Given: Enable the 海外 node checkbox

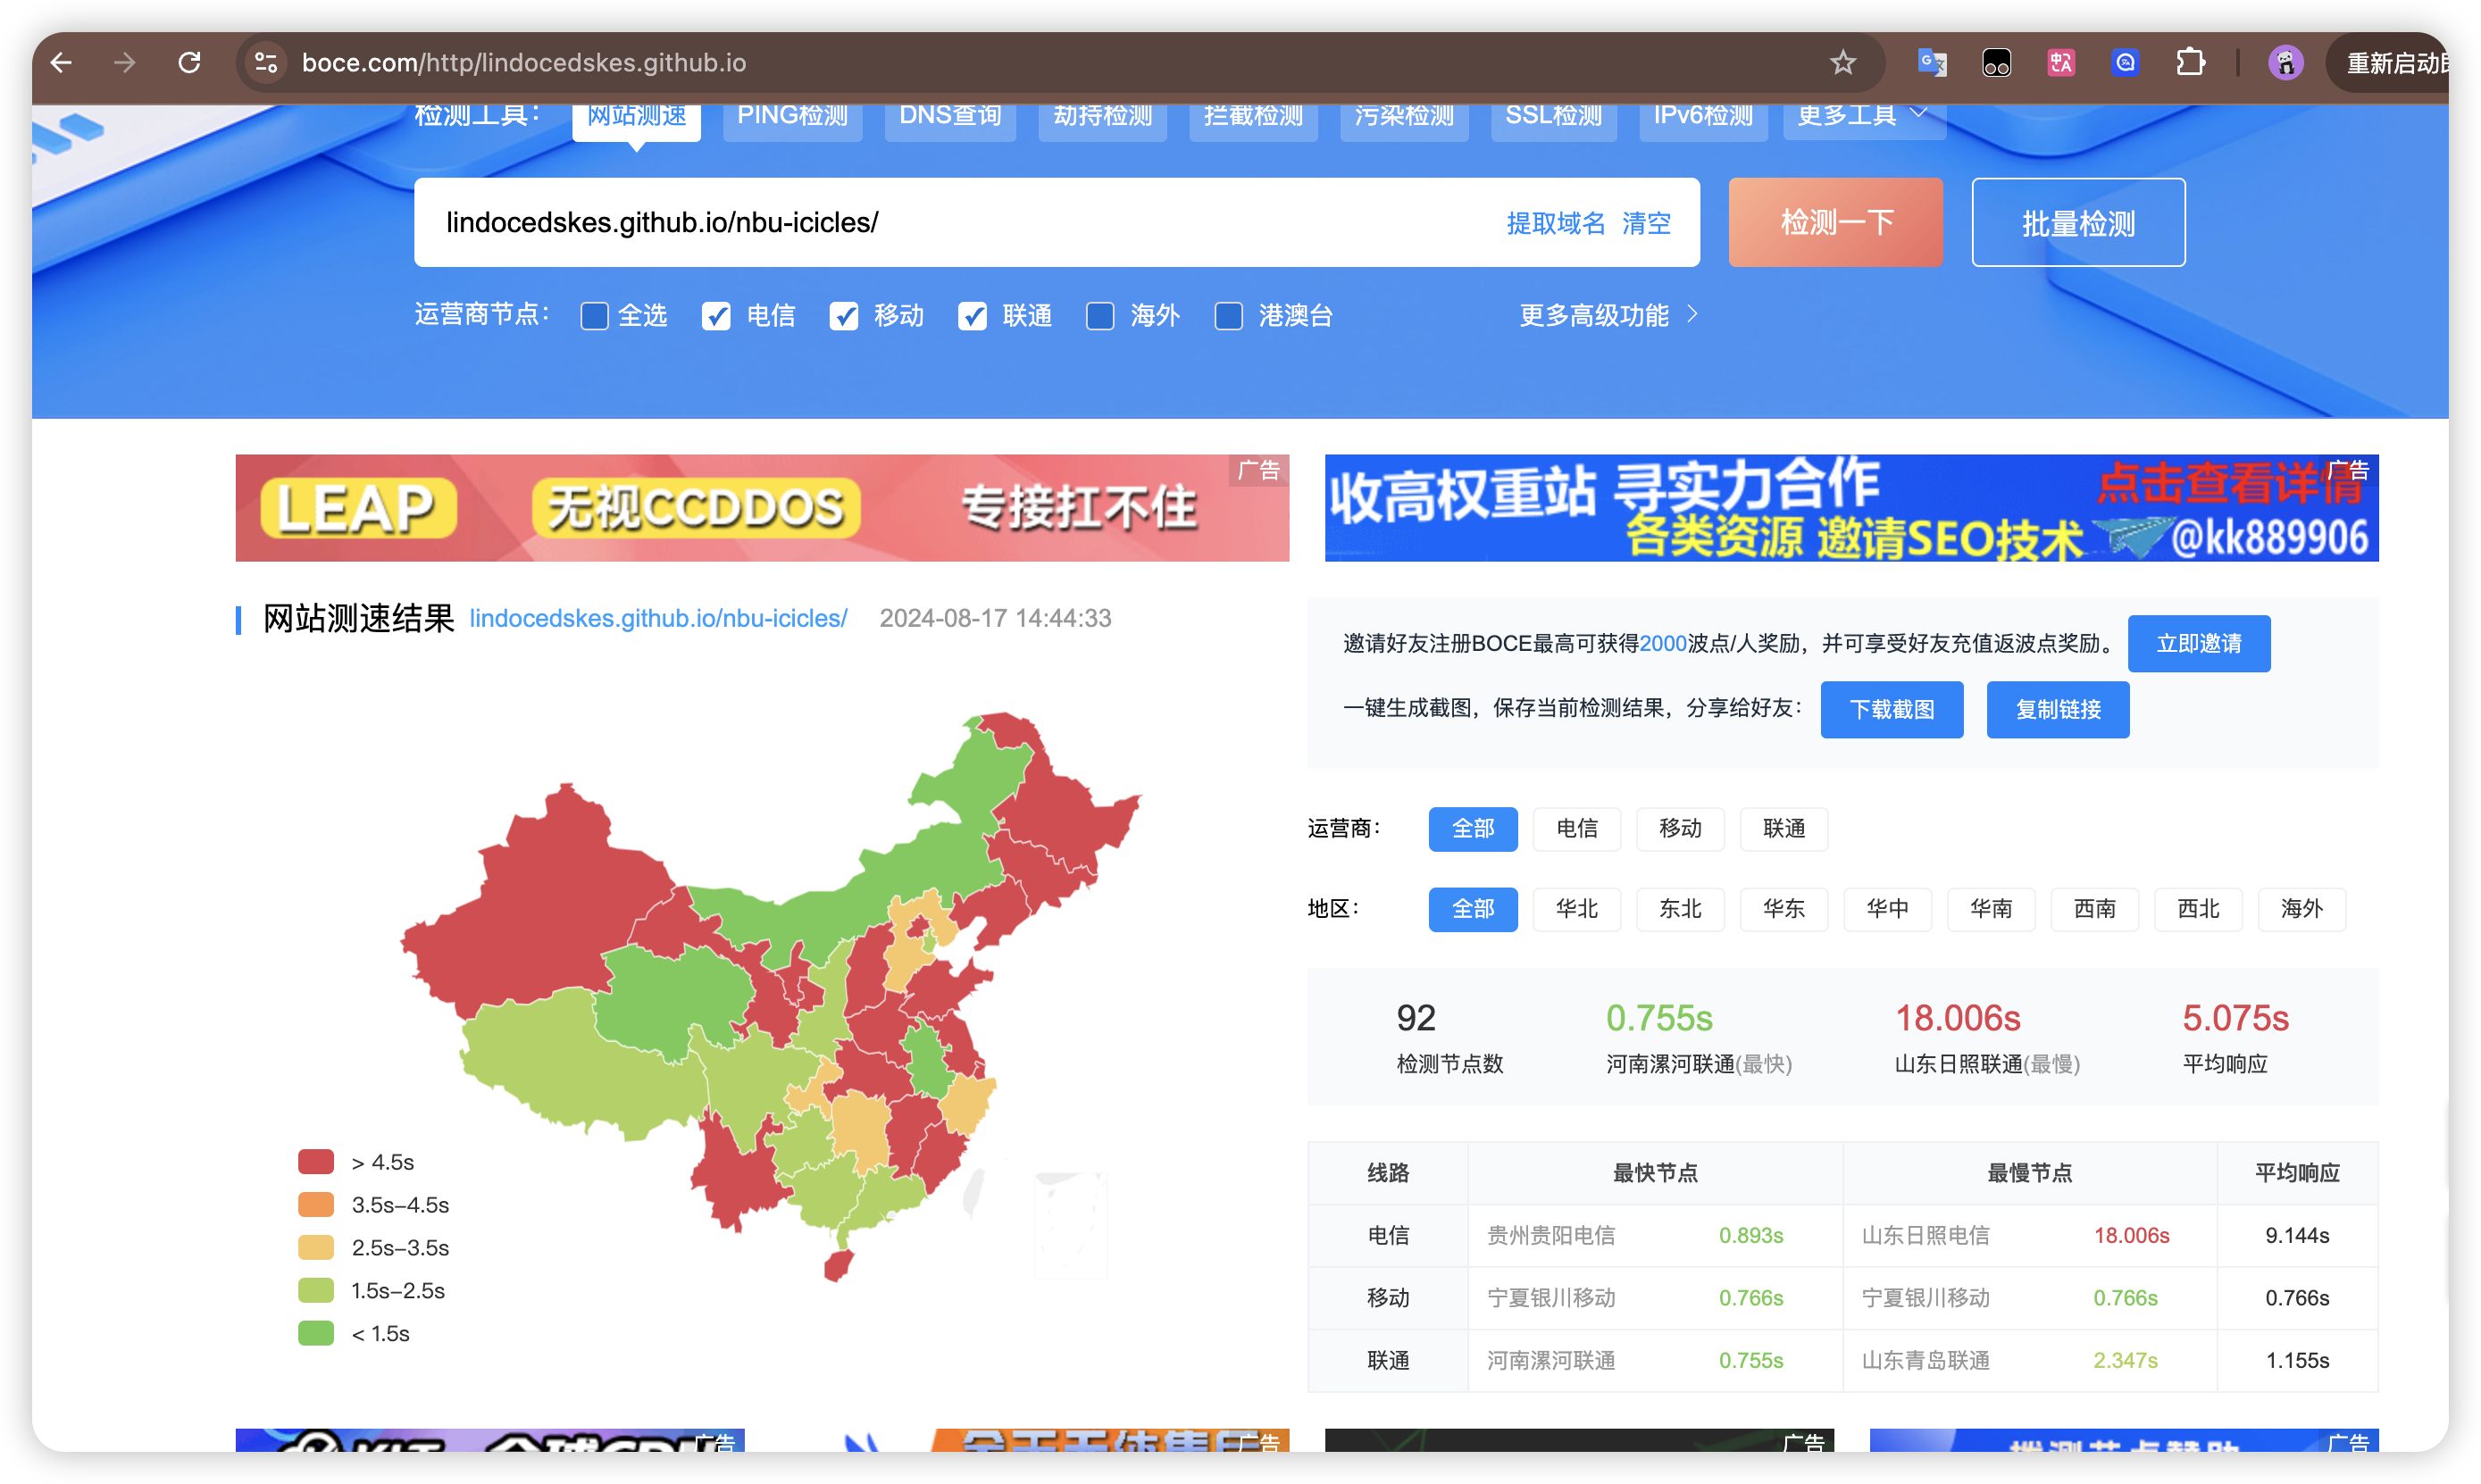Looking at the screenshot, I should click(1100, 316).
